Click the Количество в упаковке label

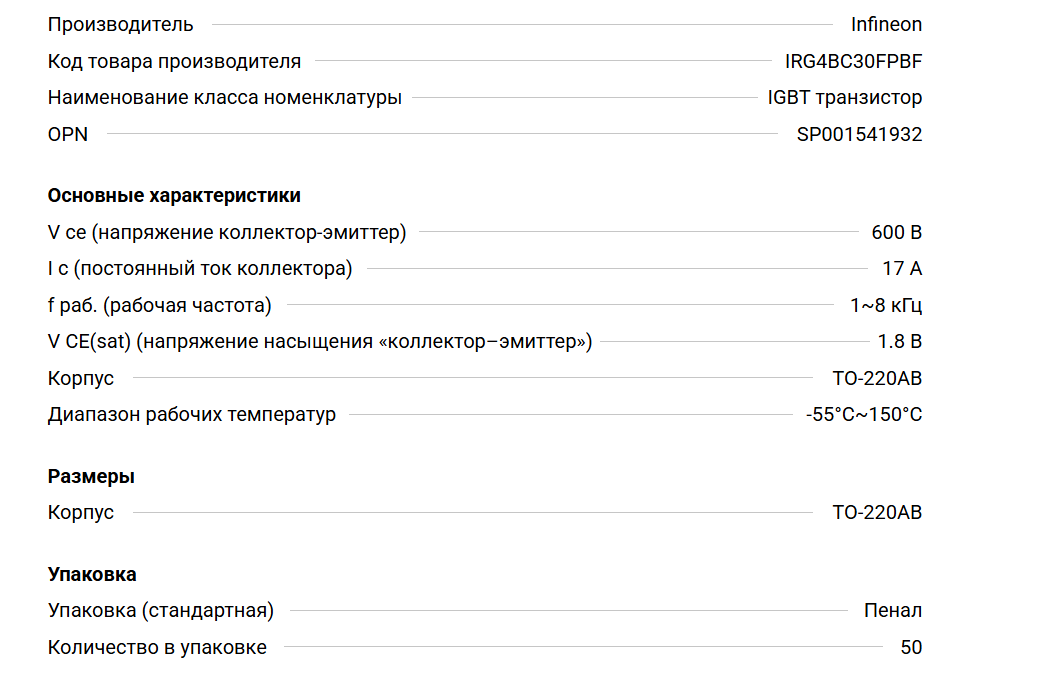coord(157,647)
